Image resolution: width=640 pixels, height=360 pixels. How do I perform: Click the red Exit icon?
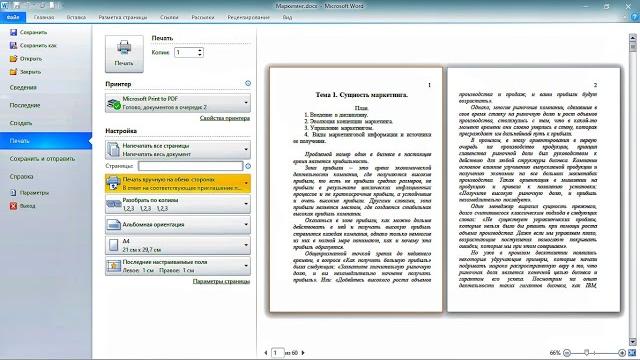[x=13, y=206]
